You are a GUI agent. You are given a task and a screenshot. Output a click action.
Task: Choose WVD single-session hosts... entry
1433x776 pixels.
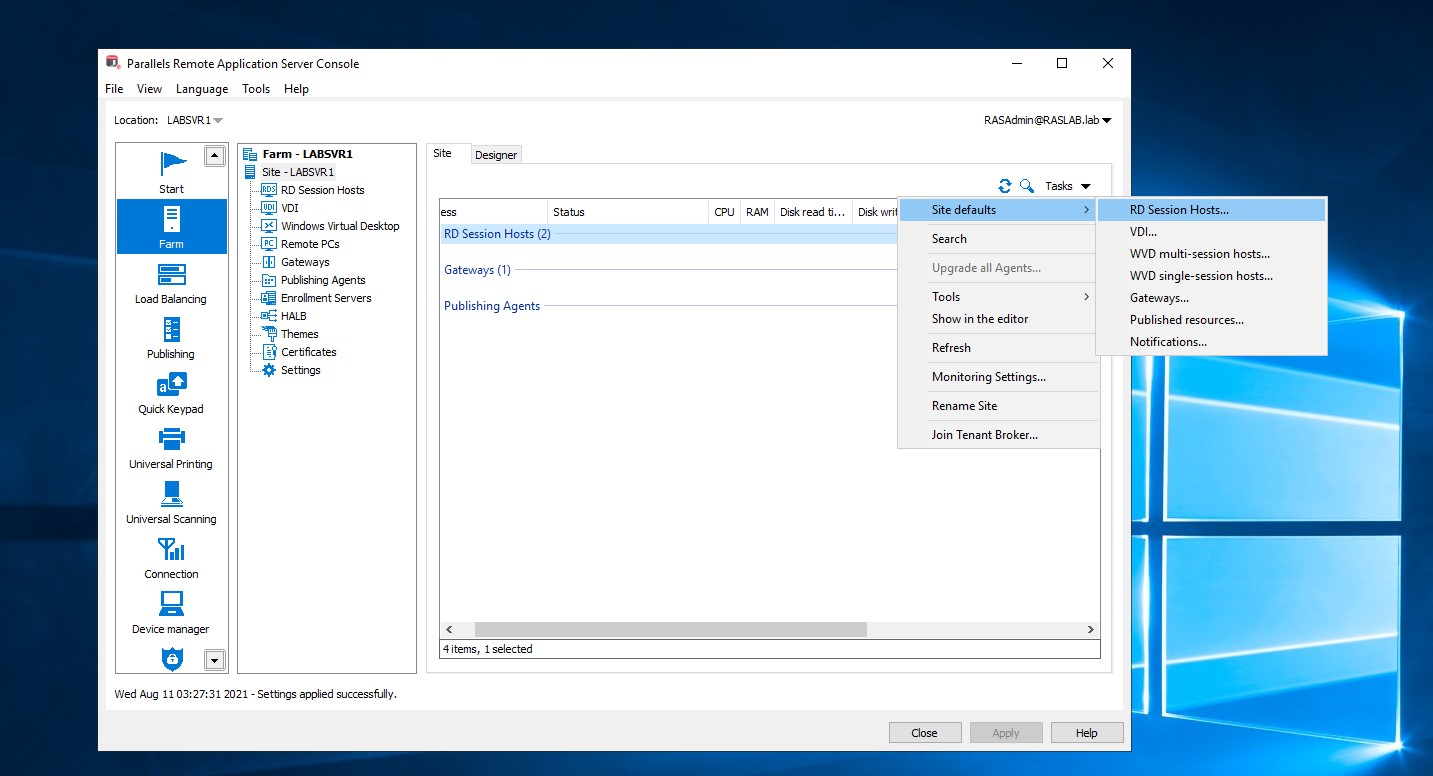click(x=1211, y=276)
